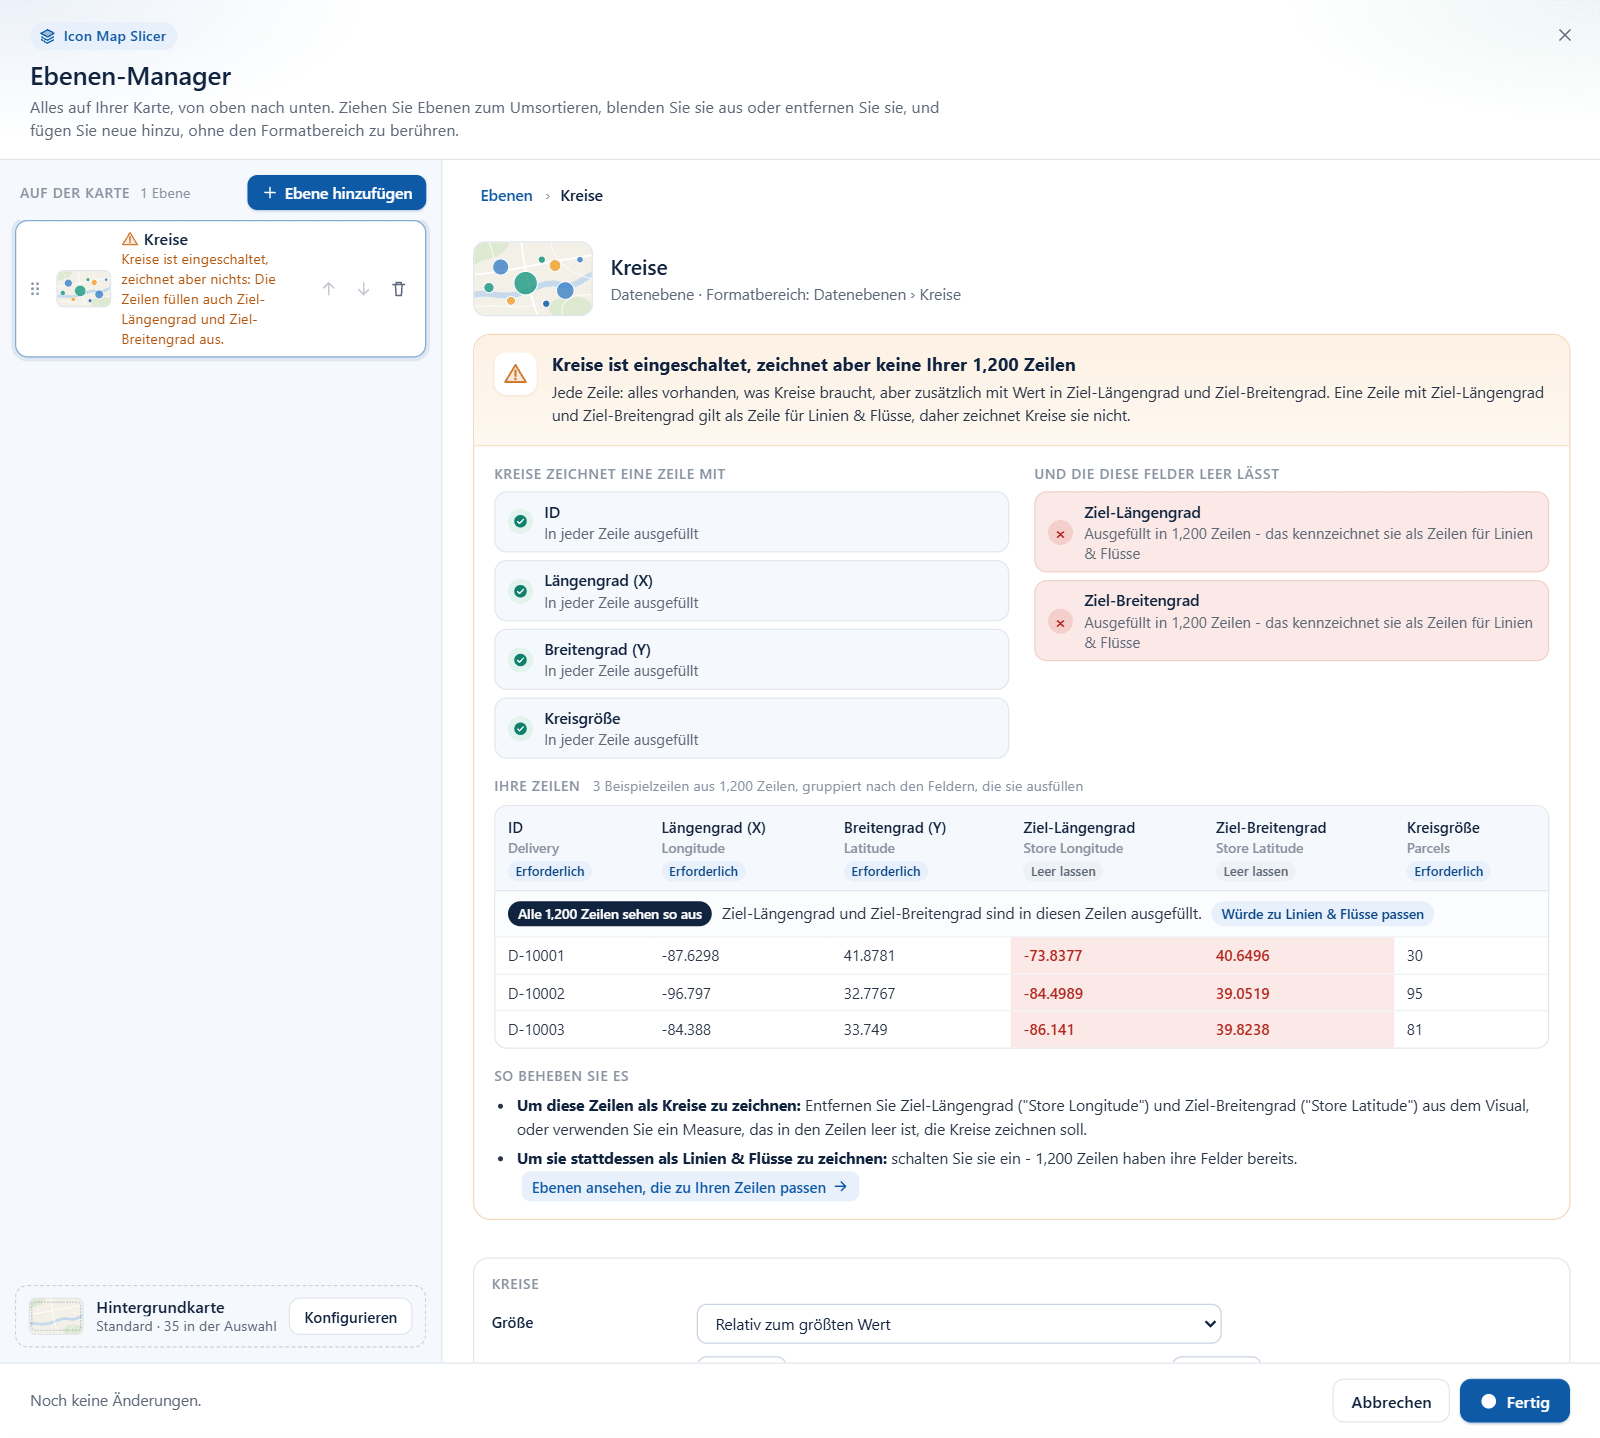Click the warning icon beside Kreise title
This screenshot has width=1600, height=1438.
[130, 239]
